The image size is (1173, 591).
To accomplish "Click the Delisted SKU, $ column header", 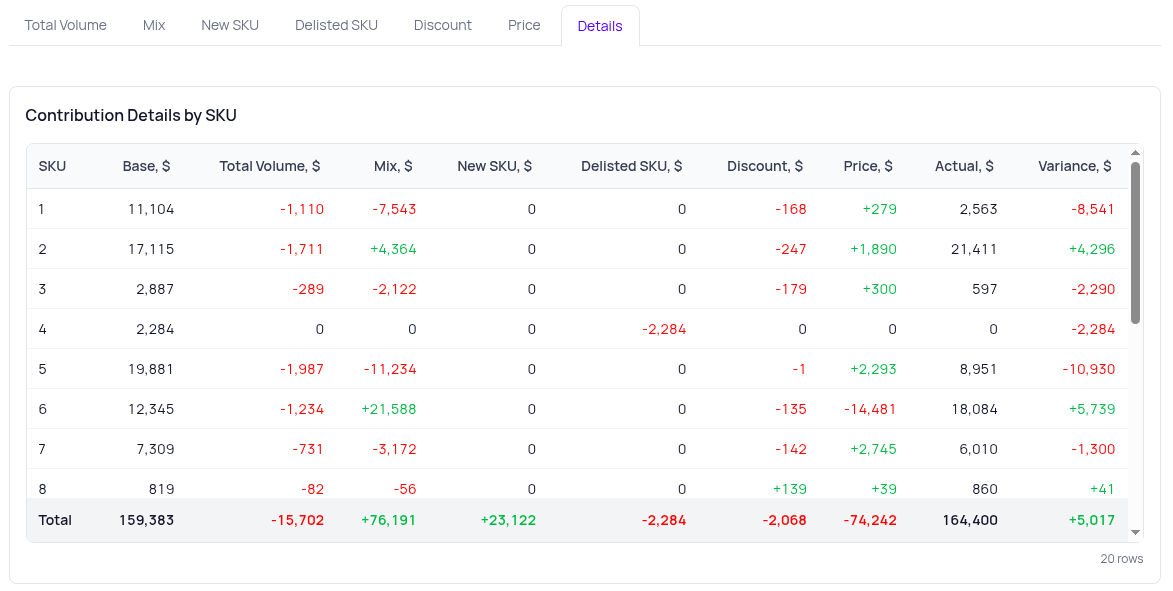I will coord(631,166).
